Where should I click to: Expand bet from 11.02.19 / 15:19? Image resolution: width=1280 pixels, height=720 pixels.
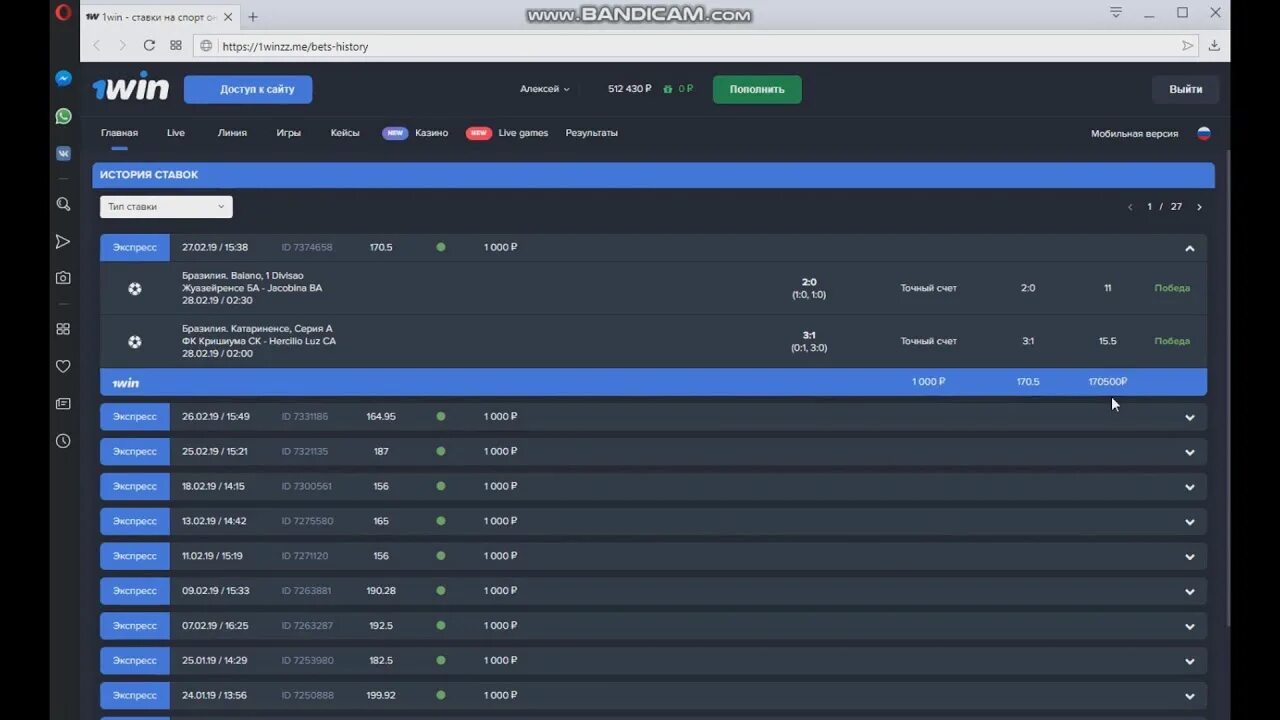coord(1189,557)
